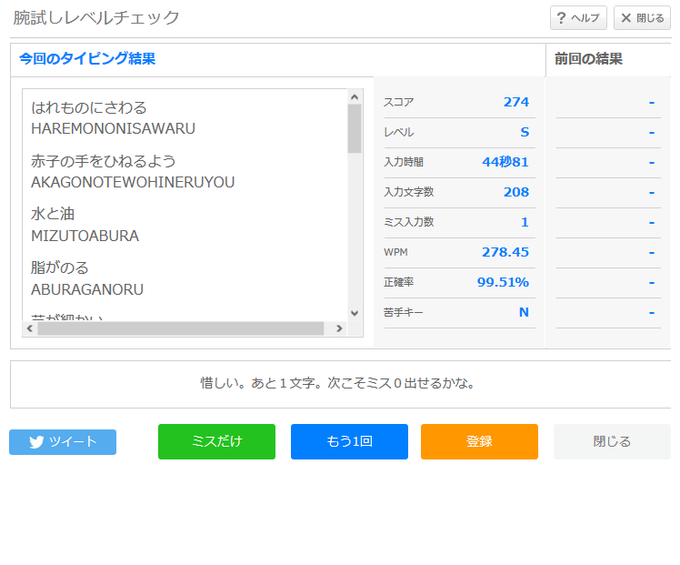Click the text HAREMONONISAWARU
Viewport: 680px width, 565px height.
click(x=113, y=129)
